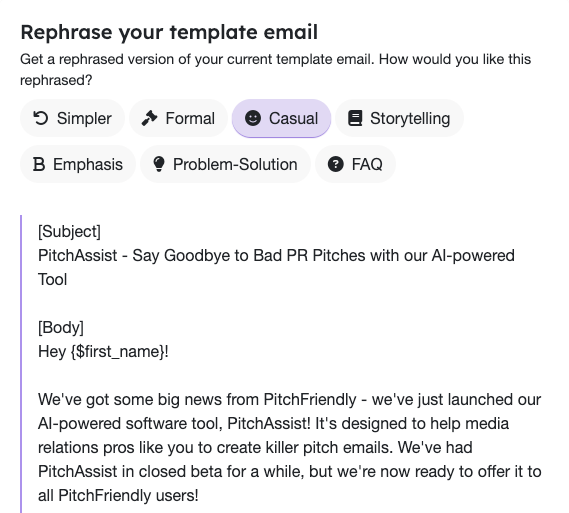Pick the Storytelling rephrase style
The image size is (569, 513).
point(400,118)
